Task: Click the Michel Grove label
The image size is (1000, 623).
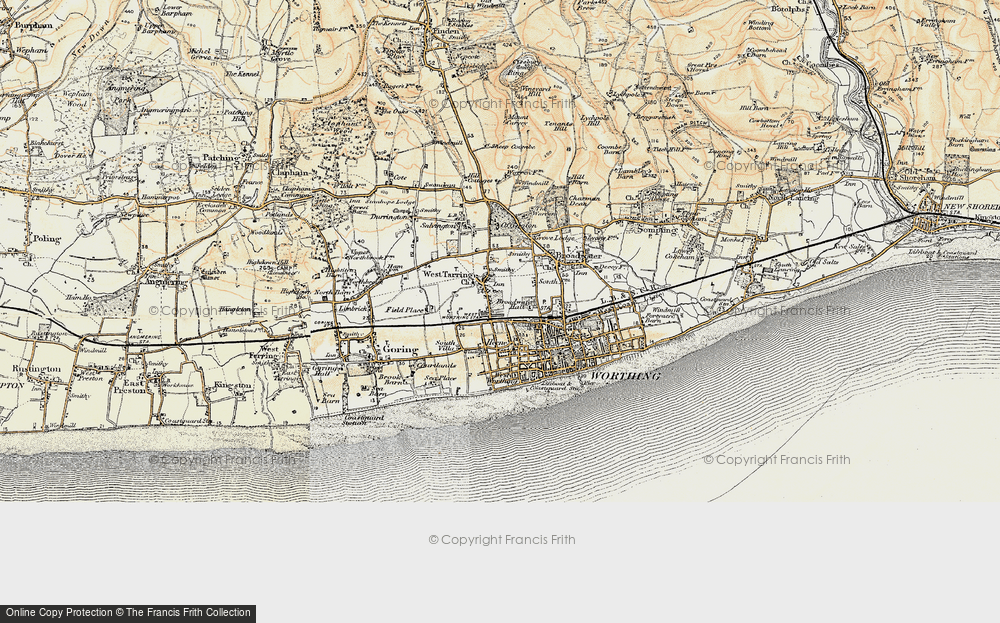Action: 200,54
